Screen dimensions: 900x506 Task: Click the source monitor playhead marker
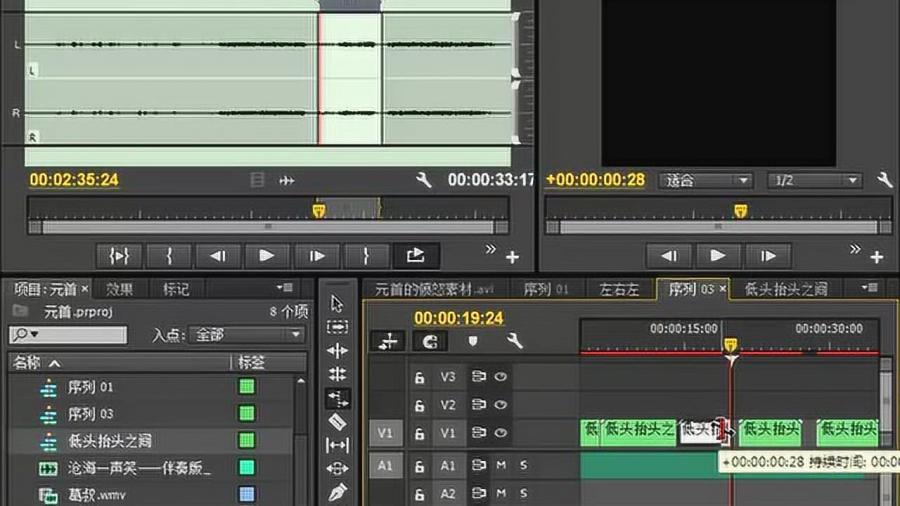319,211
